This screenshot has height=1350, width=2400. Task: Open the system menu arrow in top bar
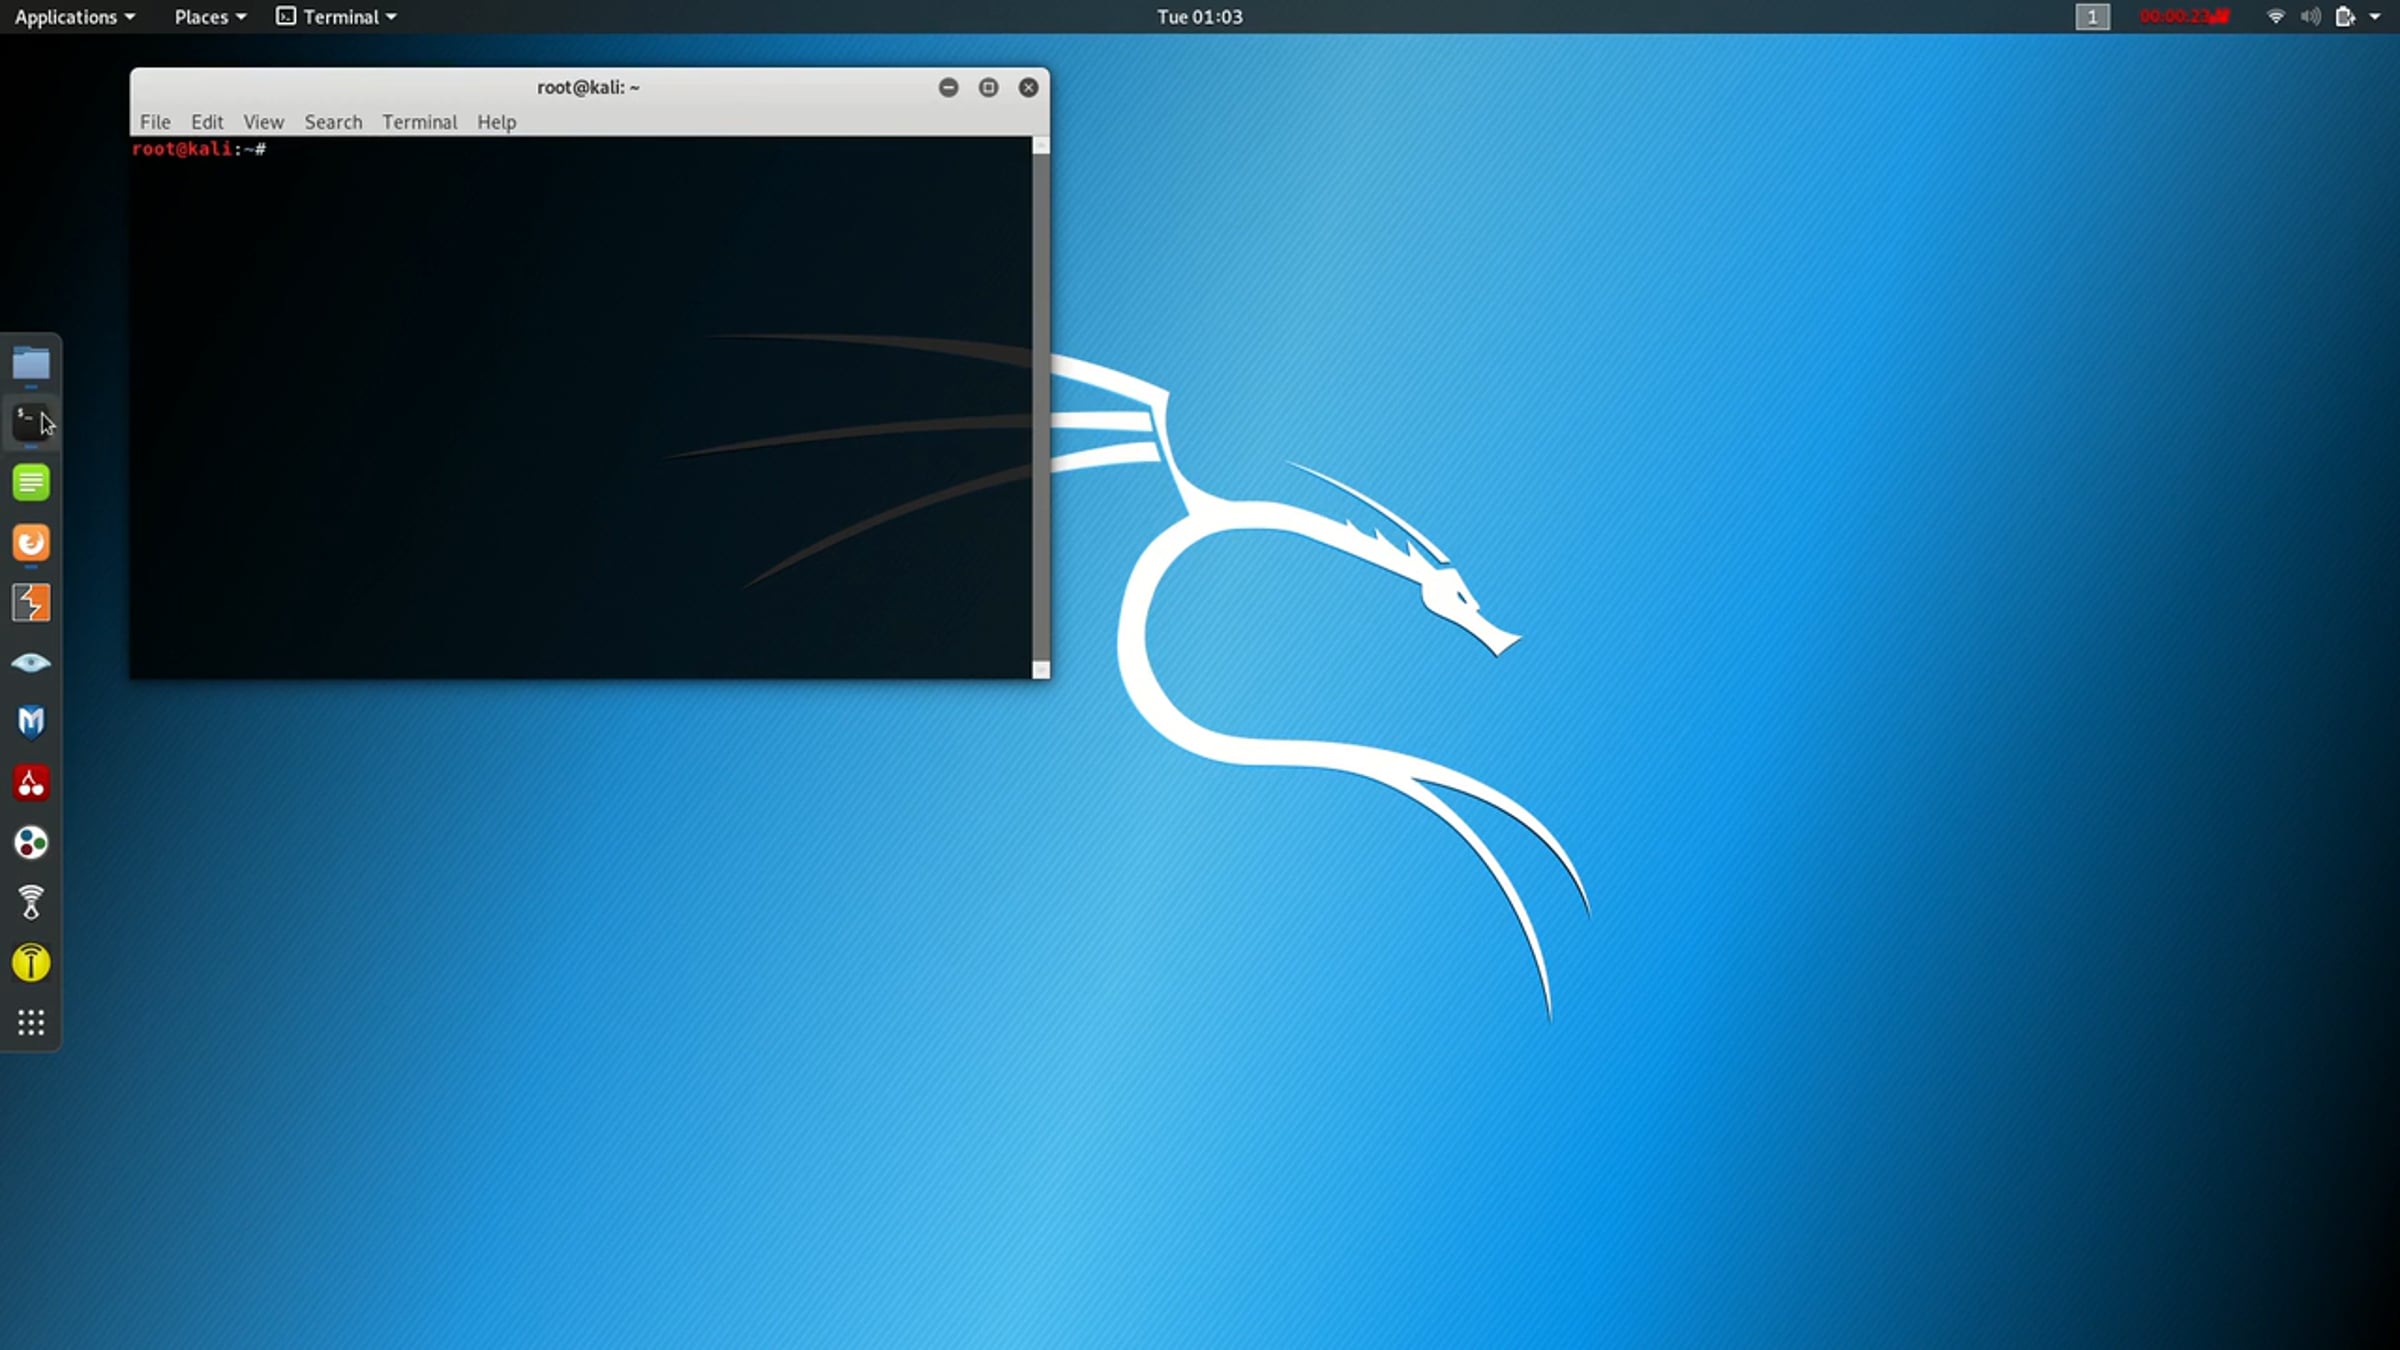(x=2376, y=17)
